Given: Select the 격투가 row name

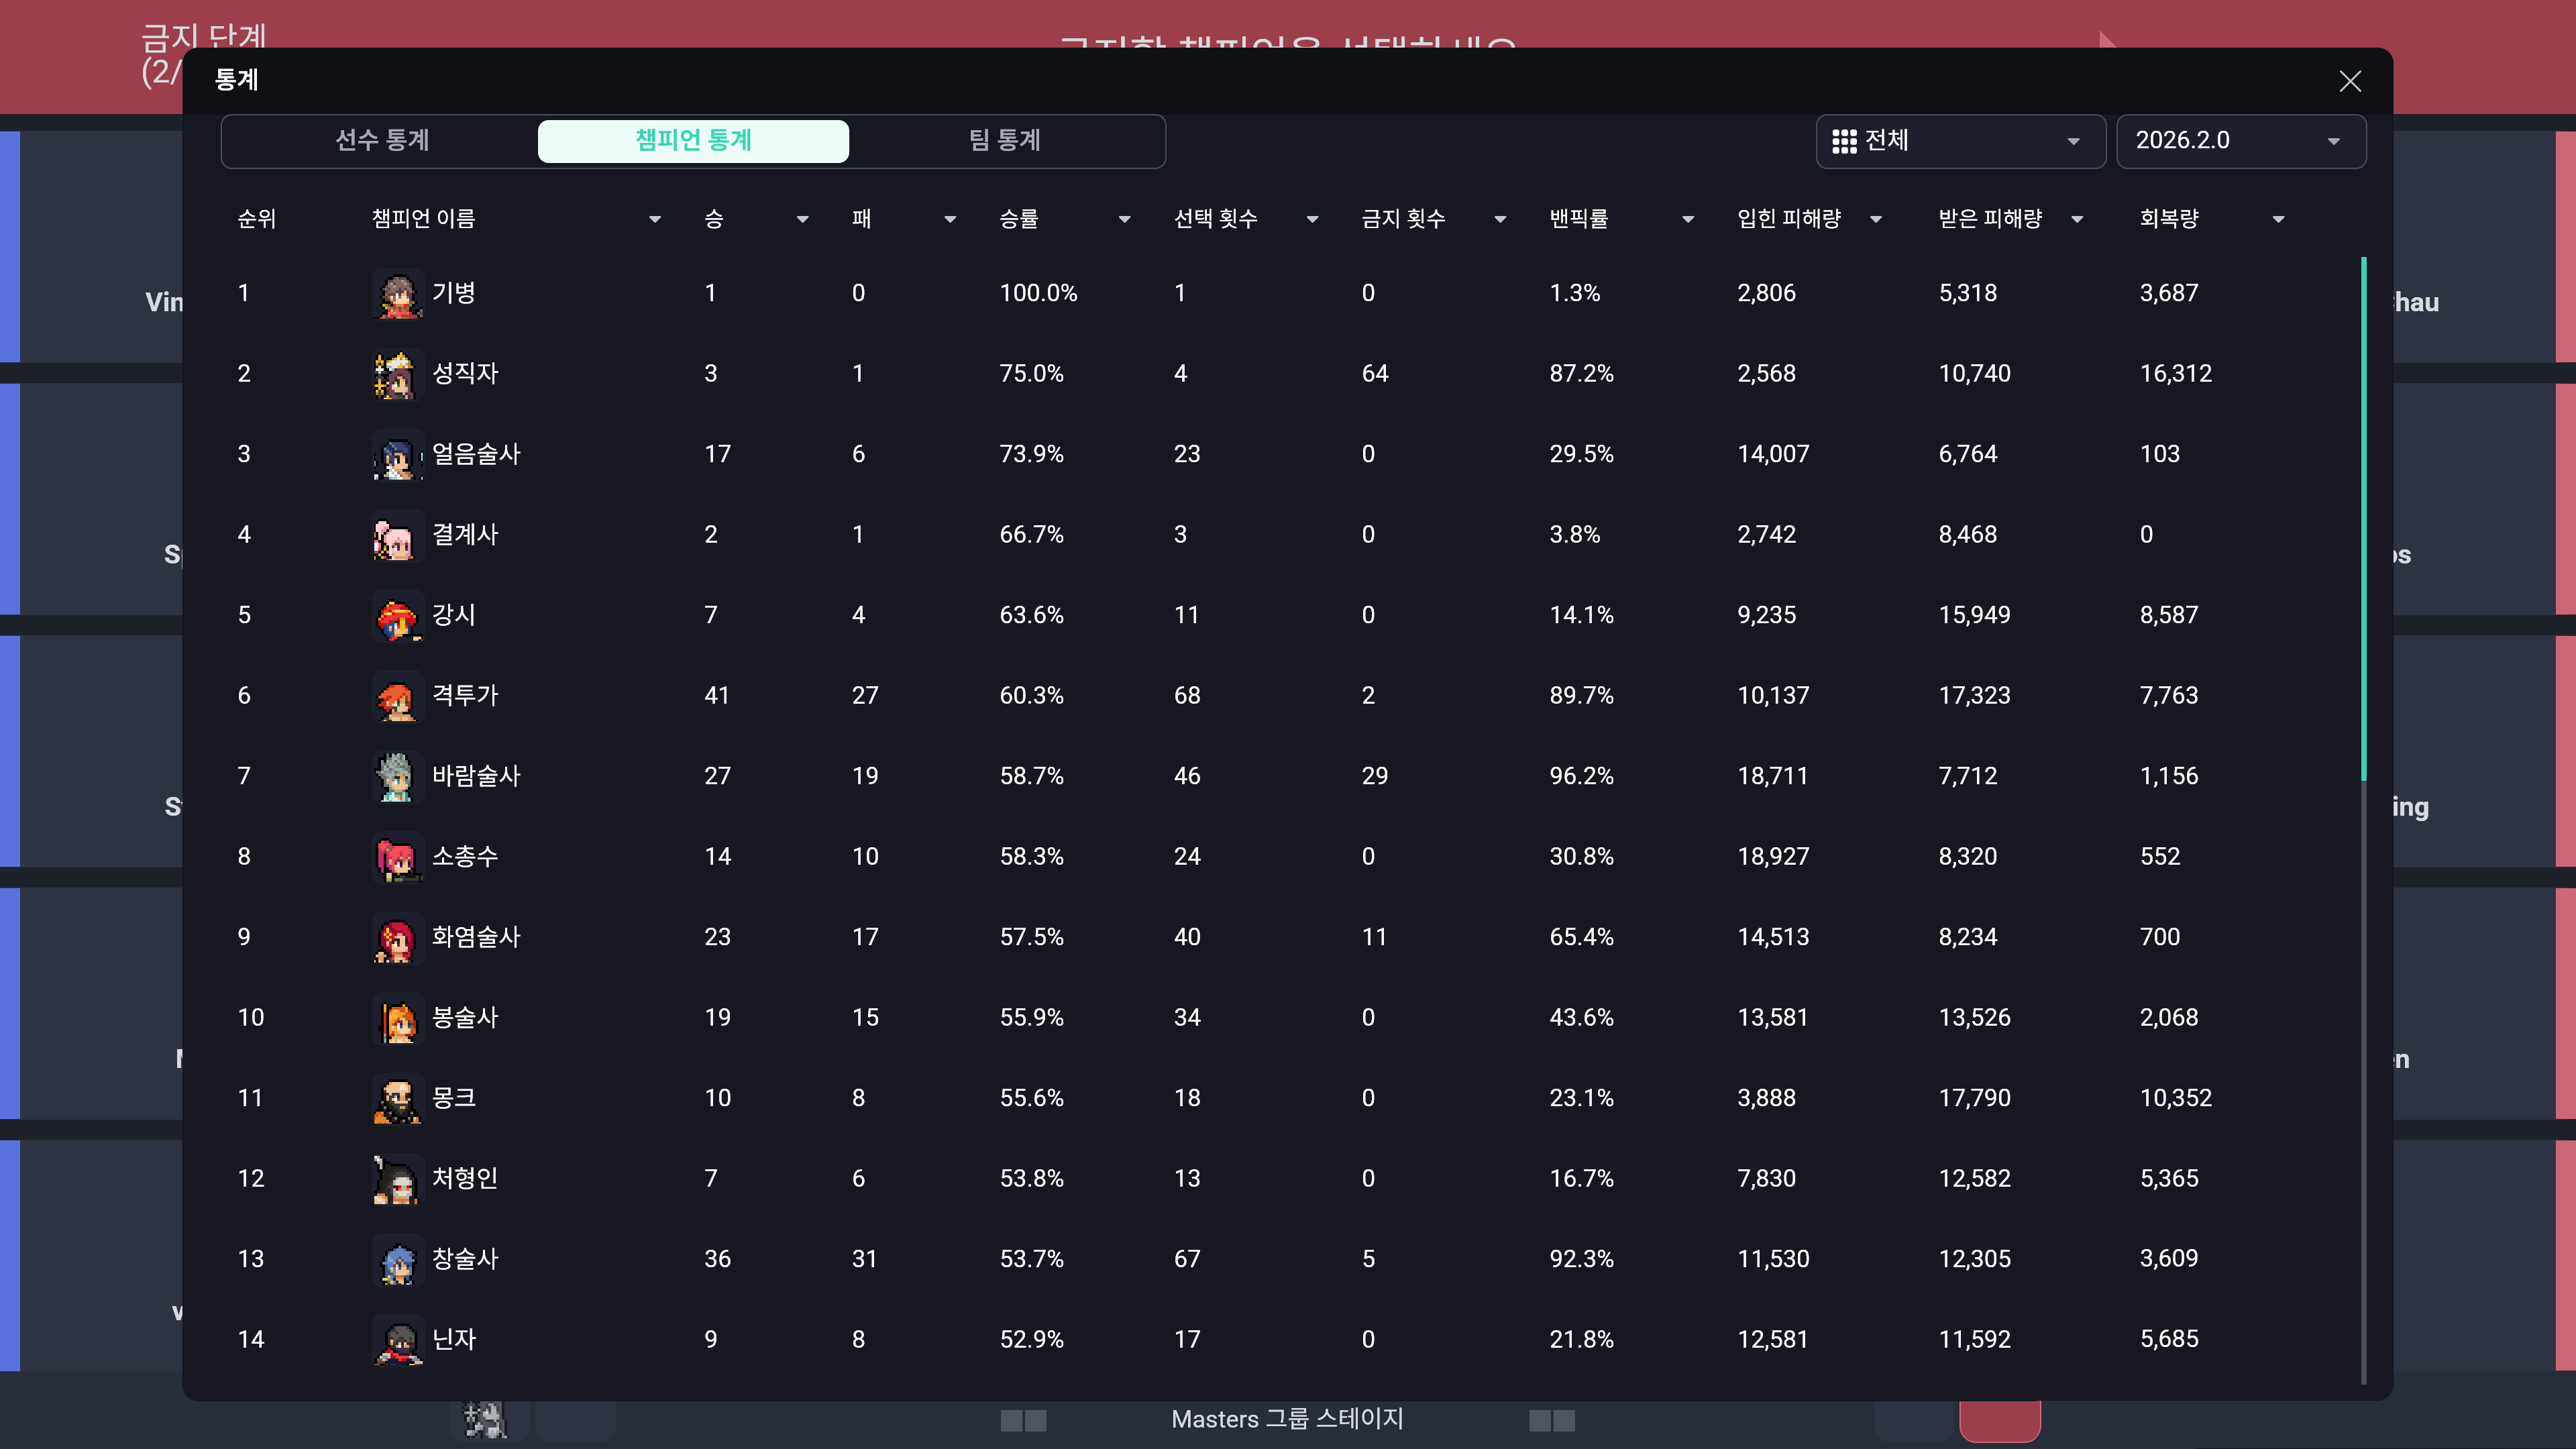Looking at the screenshot, I should [465, 696].
